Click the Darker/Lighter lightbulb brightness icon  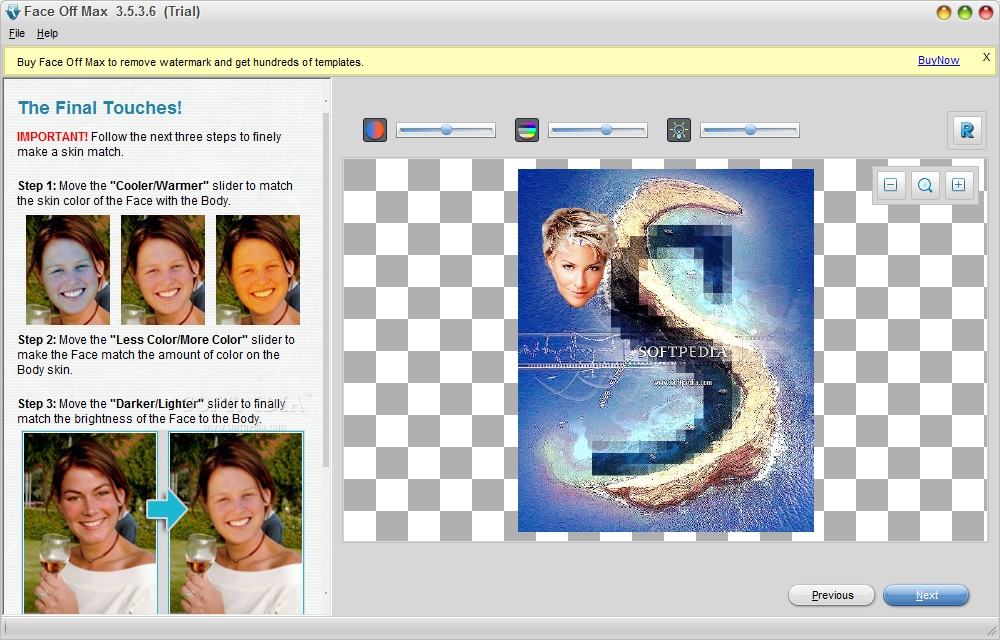coord(679,130)
